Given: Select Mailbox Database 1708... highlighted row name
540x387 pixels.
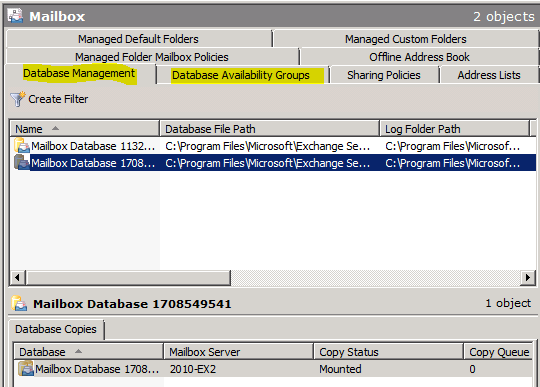Looking at the screenshot, I should click(93, 163).
